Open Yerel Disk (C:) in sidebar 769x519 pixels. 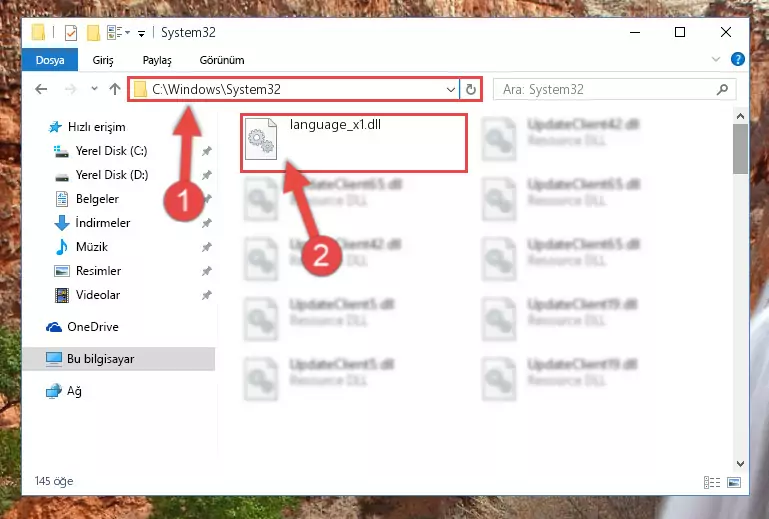click(x=111, y=151)
